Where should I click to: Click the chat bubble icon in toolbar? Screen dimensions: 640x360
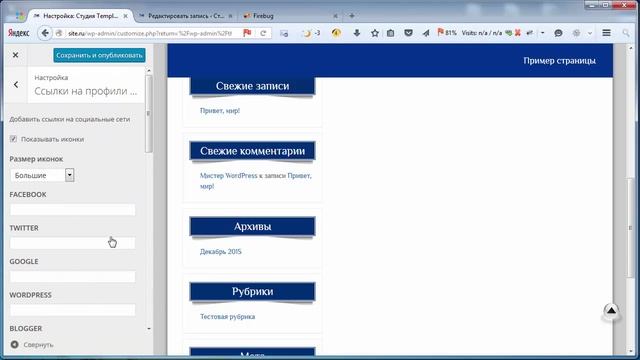[558, 33]
